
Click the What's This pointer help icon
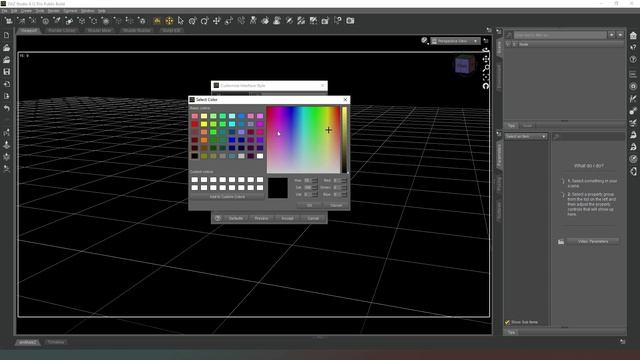coord(633,48)
